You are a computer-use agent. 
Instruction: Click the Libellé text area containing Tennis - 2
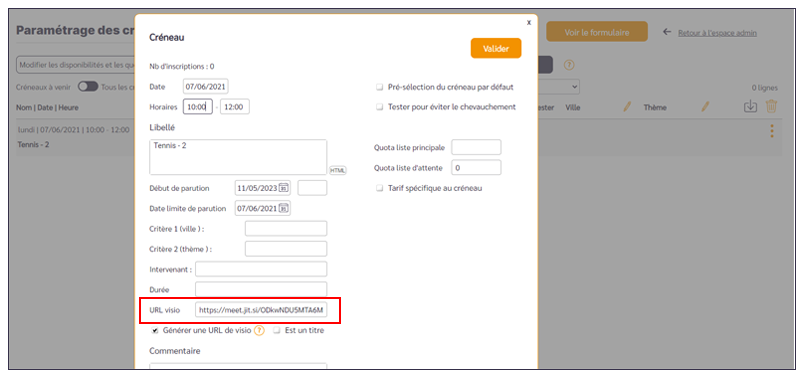click(x=238, y=157)
